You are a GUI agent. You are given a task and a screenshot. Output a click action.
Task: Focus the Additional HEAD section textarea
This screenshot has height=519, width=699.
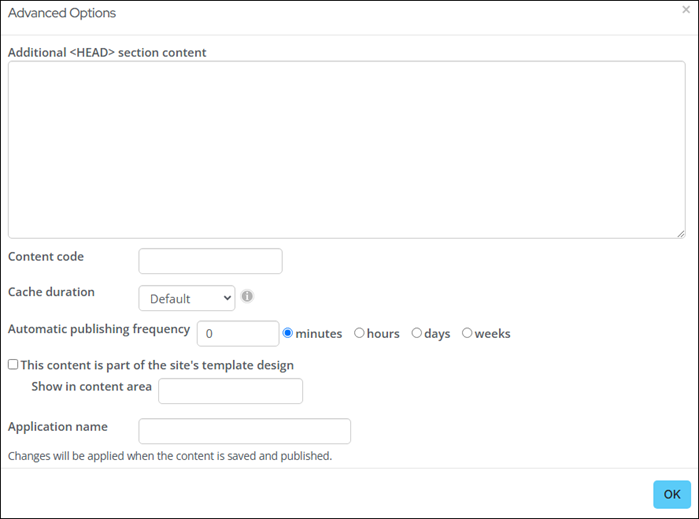[x=346, y=150]
